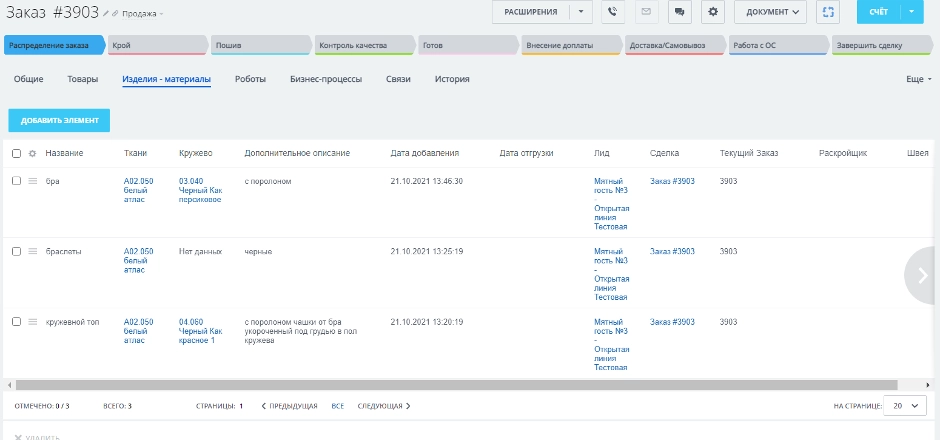
Task: Click the row handle icon for 'бра'
Action: point(32,181)
